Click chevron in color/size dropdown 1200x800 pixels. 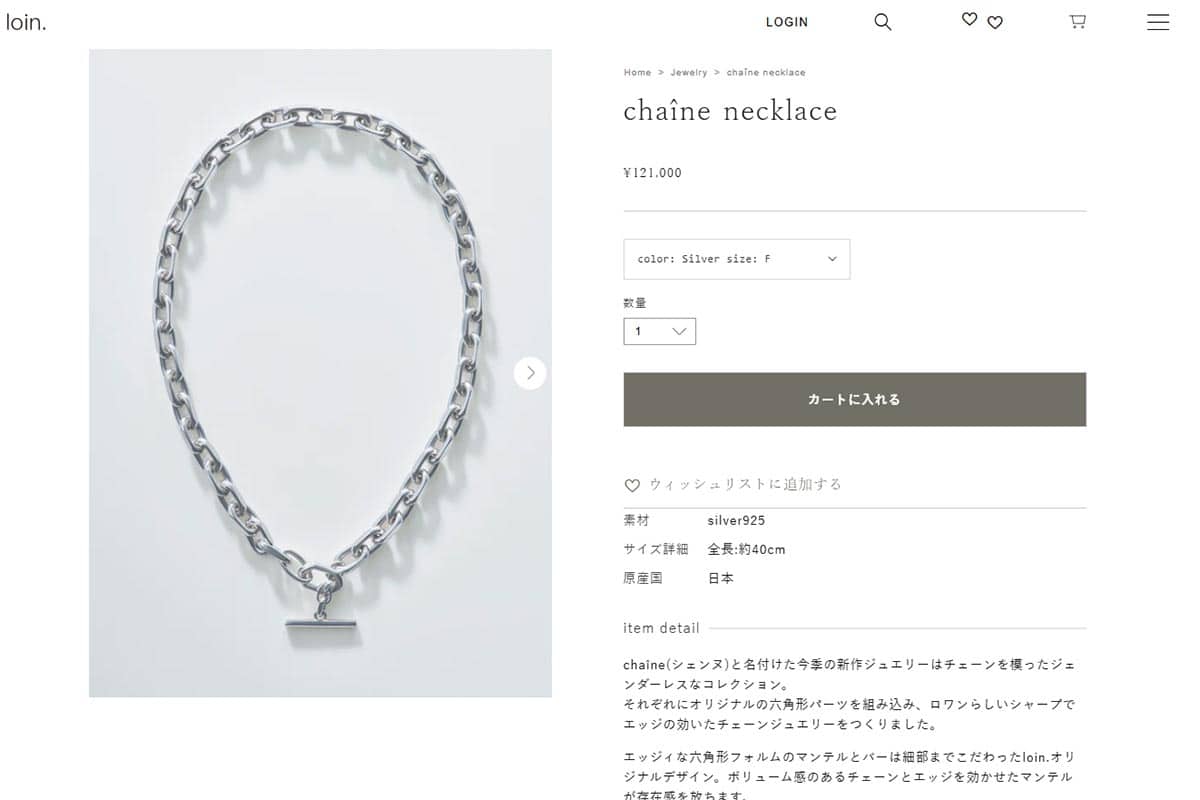click(x=832, y=259)
